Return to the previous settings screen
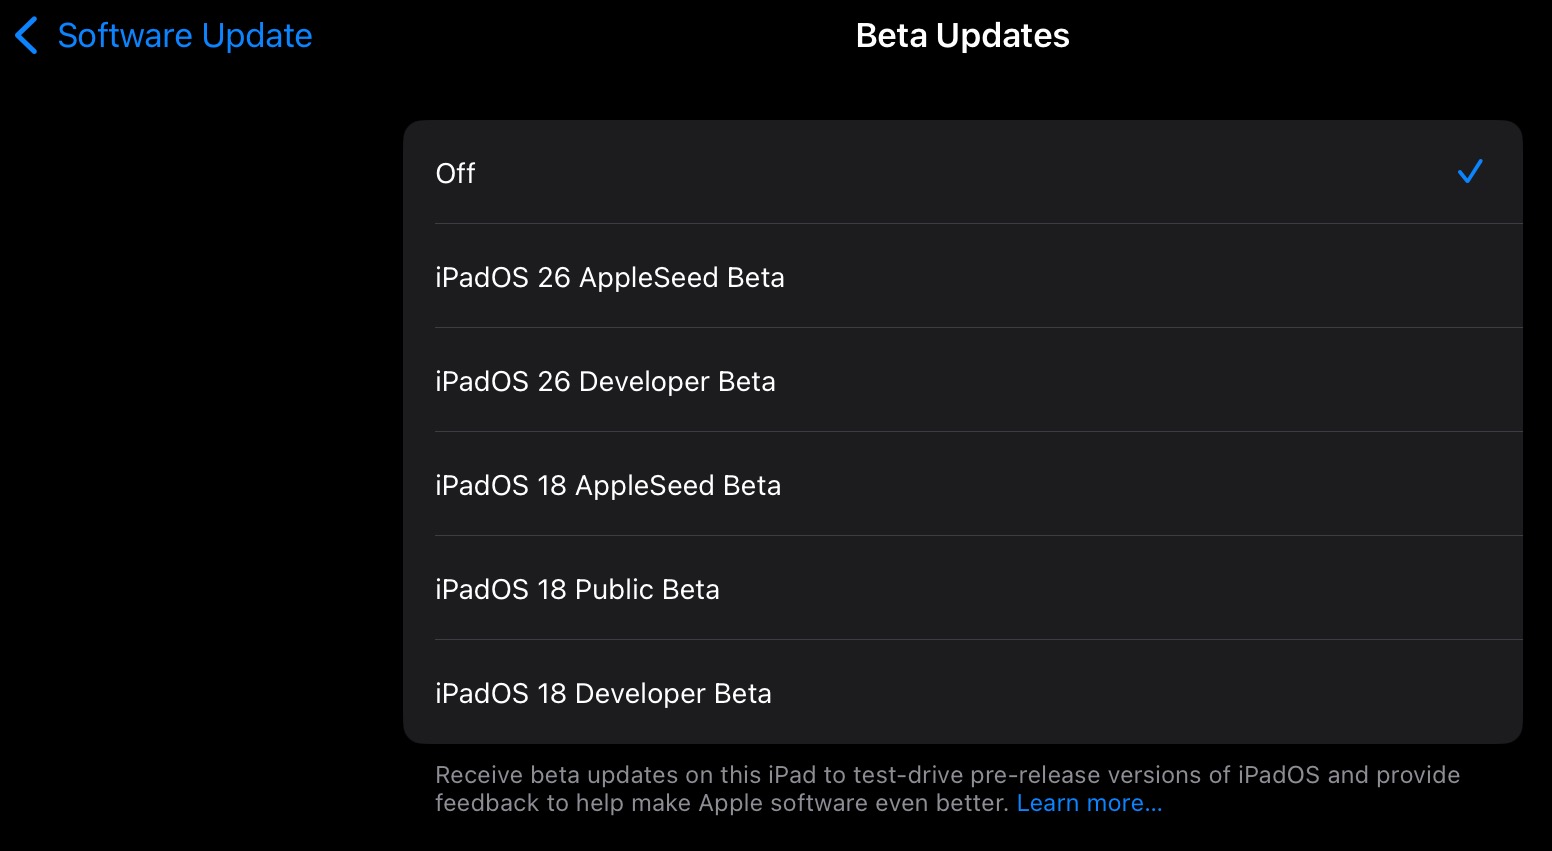 (164, 36)
